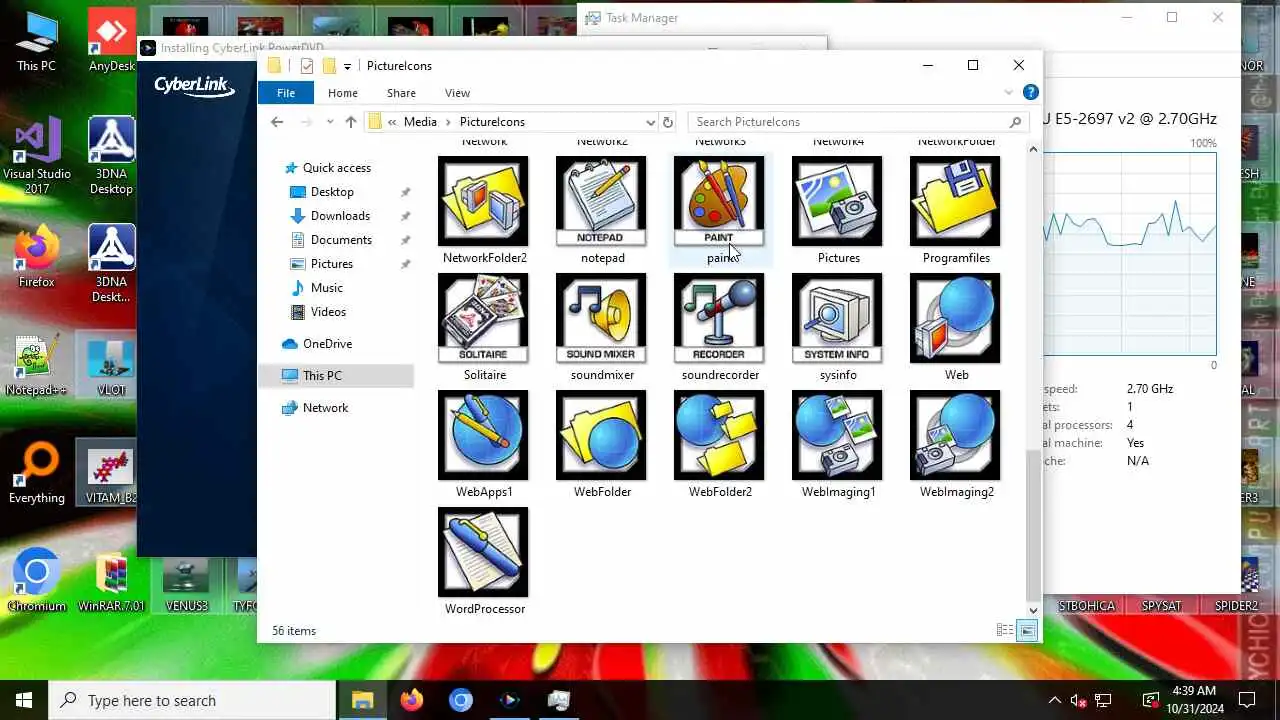
Task: Expand the Explorer ribbon
Action: tap(1008, 93)
